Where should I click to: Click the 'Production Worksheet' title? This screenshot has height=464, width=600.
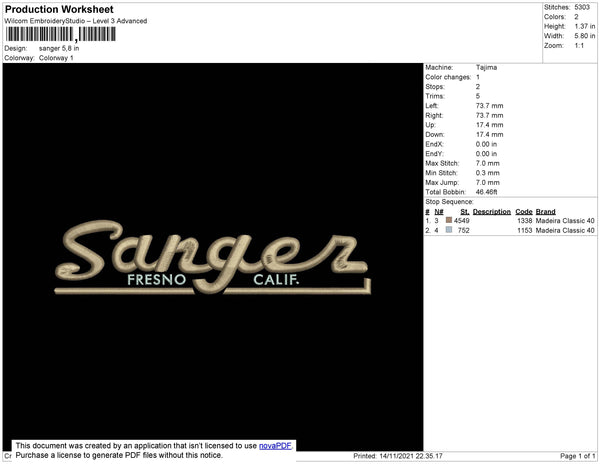point(59,9)
